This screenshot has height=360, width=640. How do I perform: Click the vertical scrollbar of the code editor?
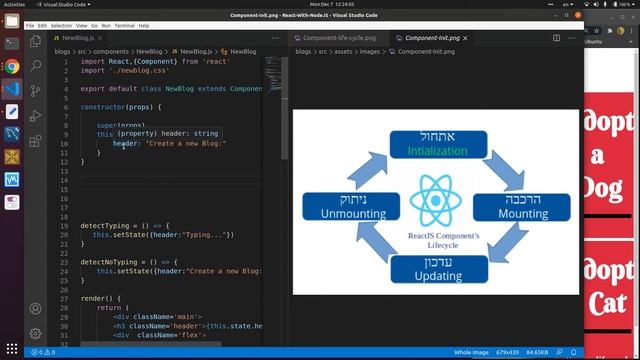pyautogui.click(x=285, y=108)
